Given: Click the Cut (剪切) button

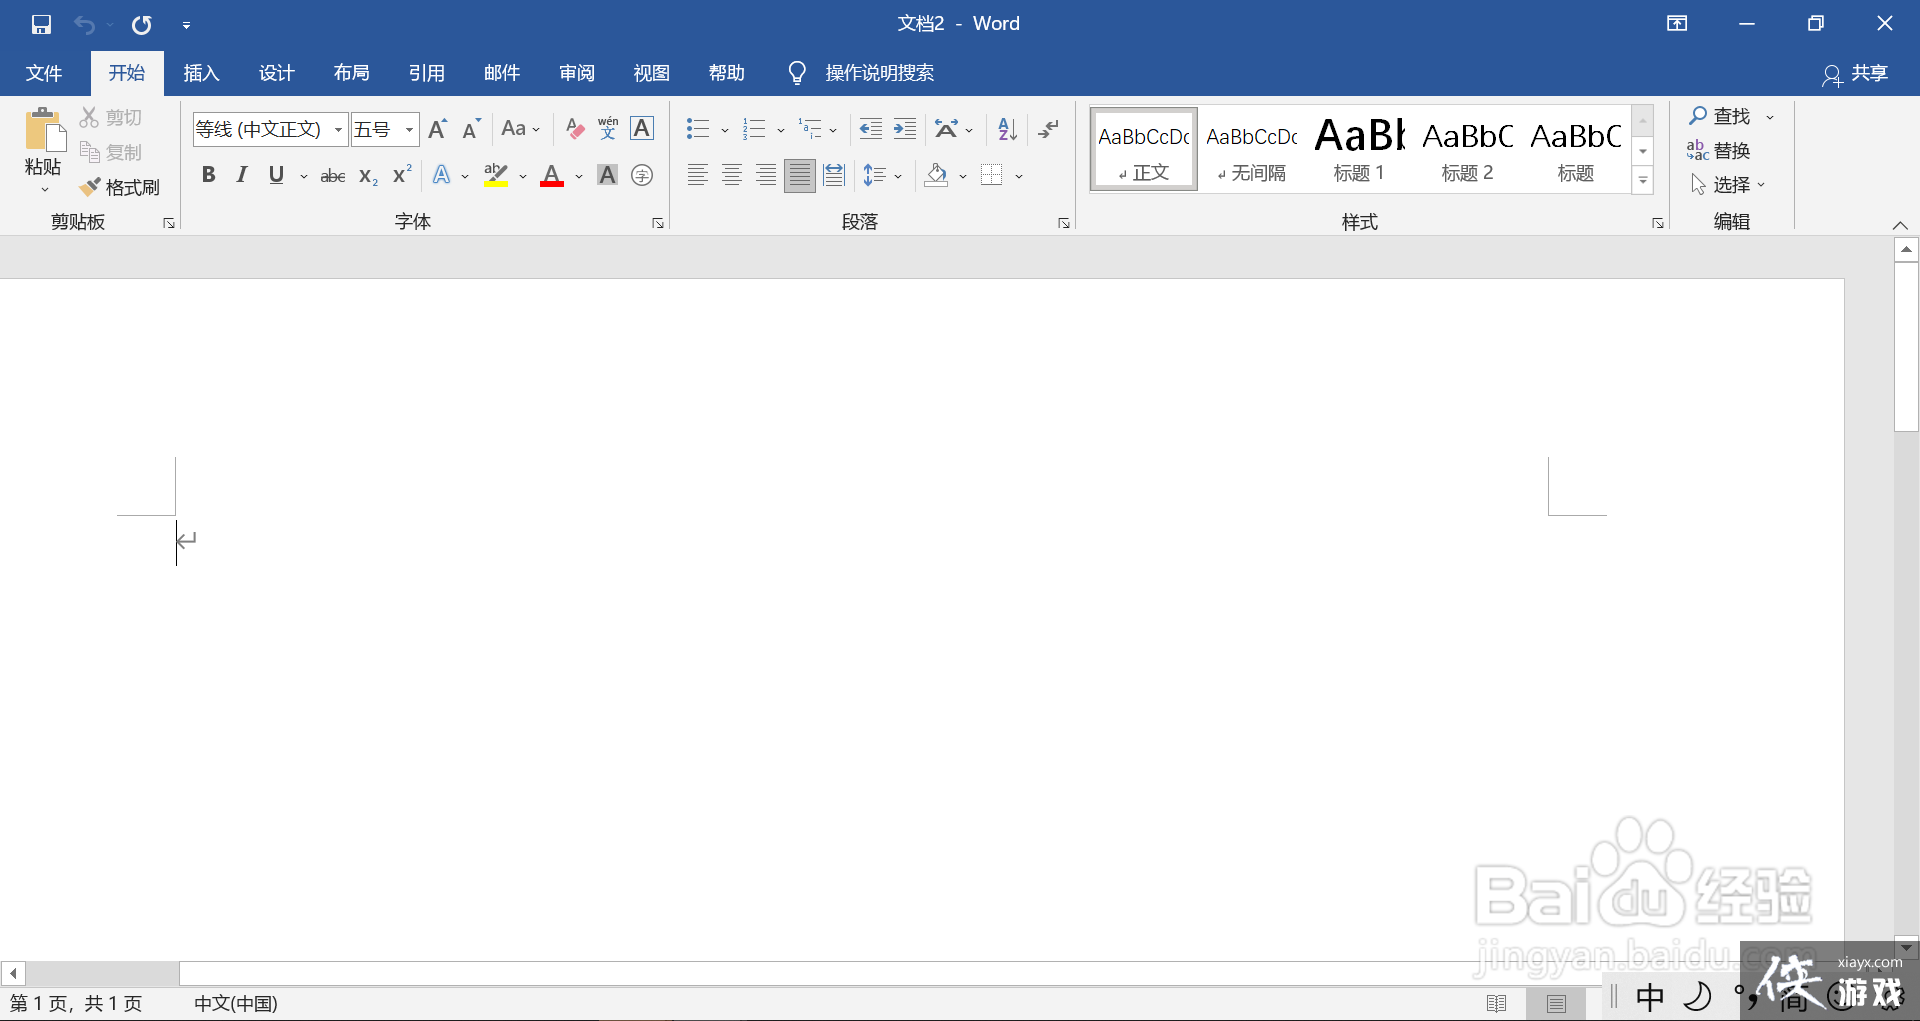Looking at the screenshot, I should click(111, 118).
